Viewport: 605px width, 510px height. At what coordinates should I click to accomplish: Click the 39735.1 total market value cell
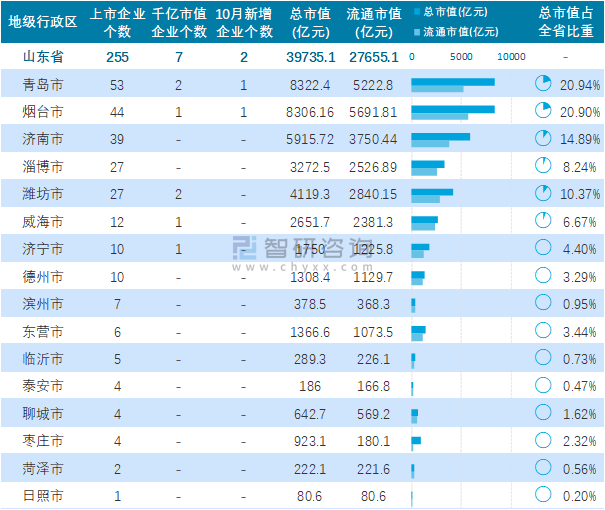pos(311,57)
